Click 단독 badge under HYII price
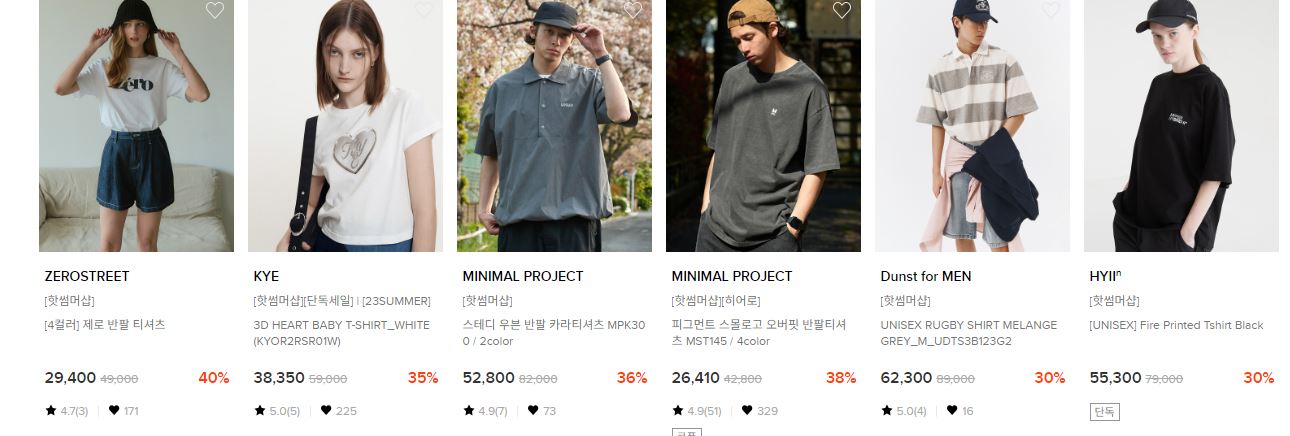 click(x=1105, y=411)
